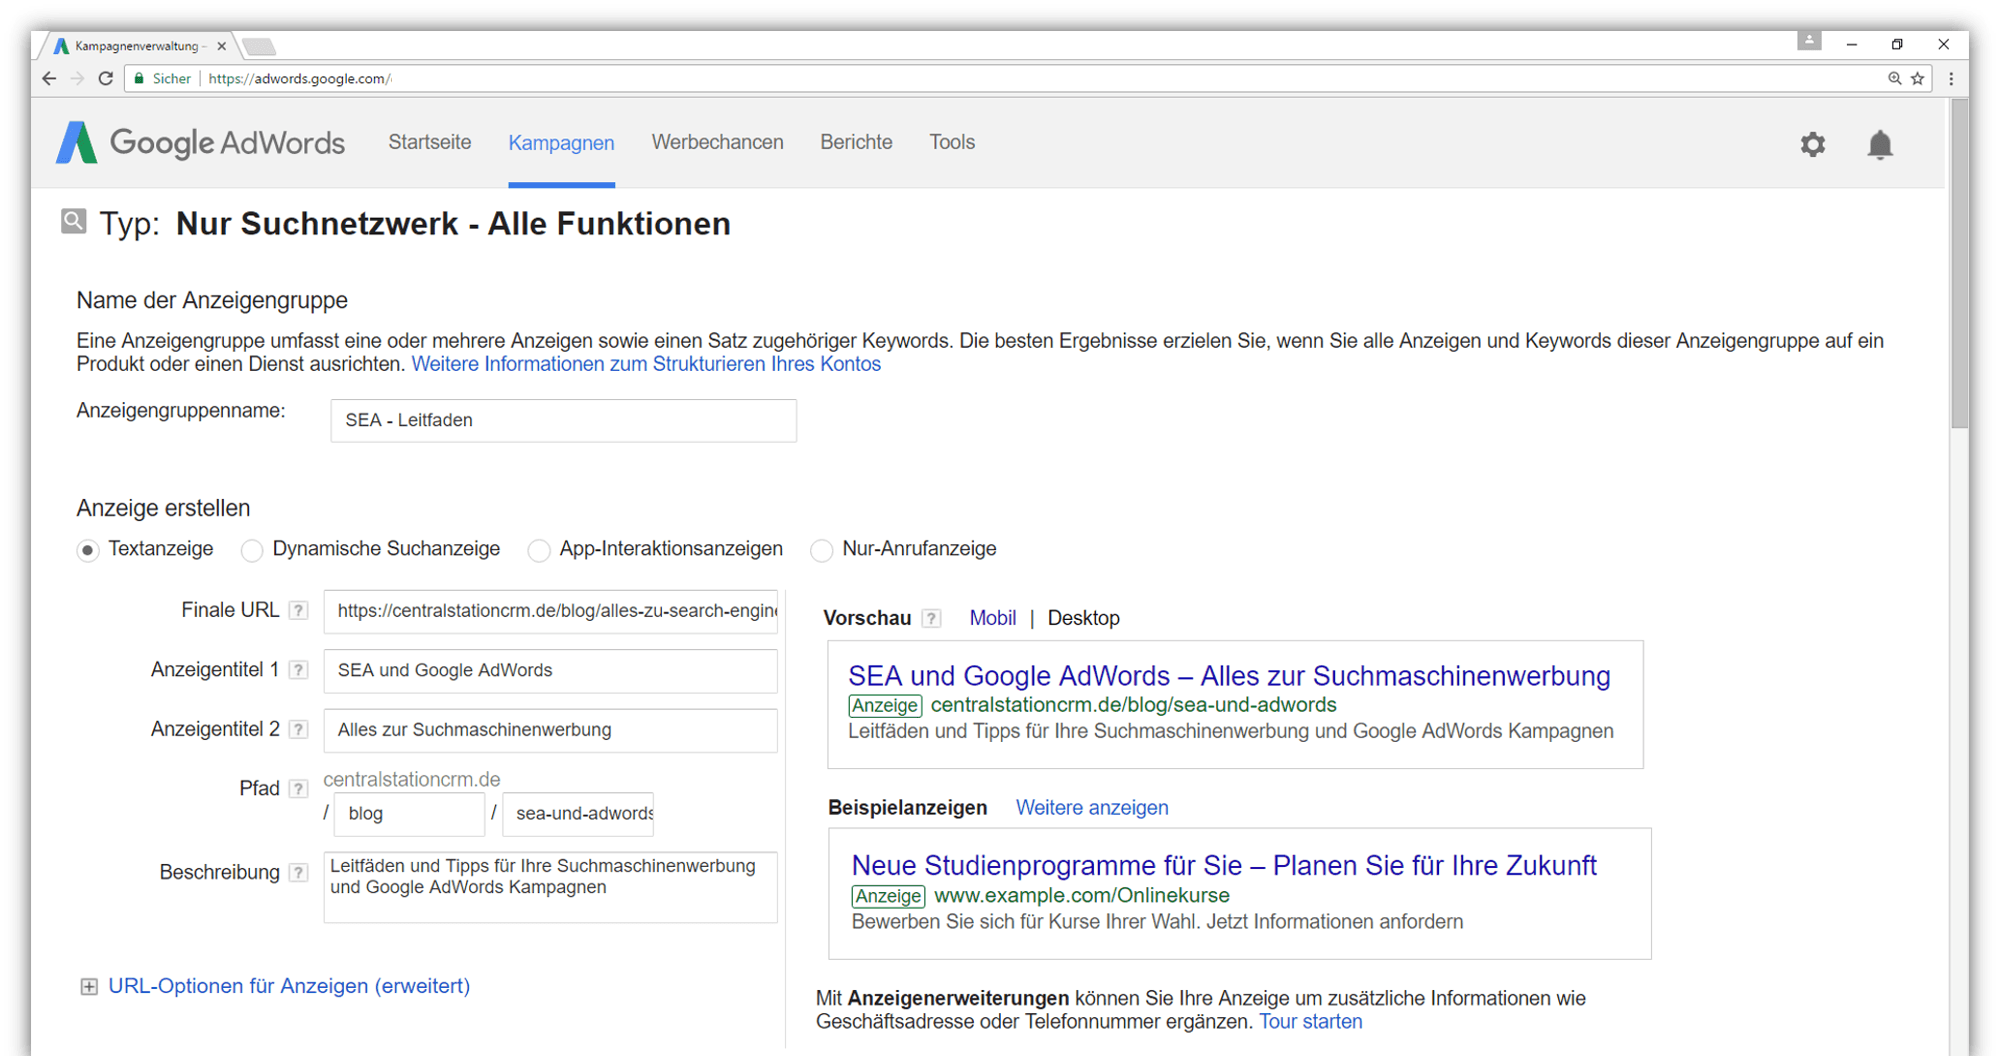Click the browser reload icon
Viewport: 2000px width, 1056px height.
[106, 78]
